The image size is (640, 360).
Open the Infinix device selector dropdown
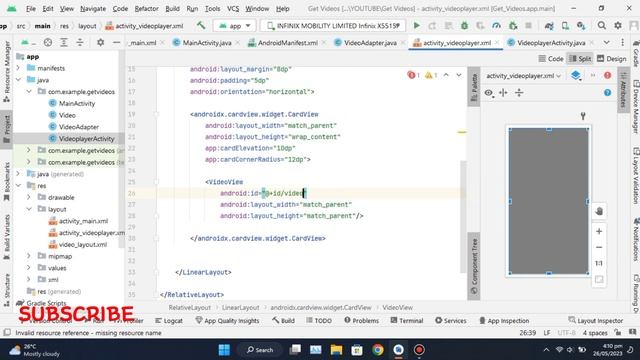point(333,26)
